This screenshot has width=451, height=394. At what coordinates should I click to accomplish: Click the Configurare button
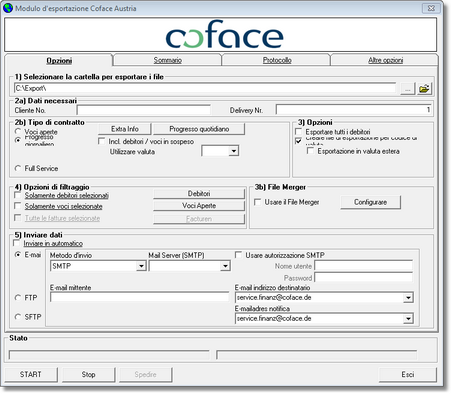coord(370,202)
